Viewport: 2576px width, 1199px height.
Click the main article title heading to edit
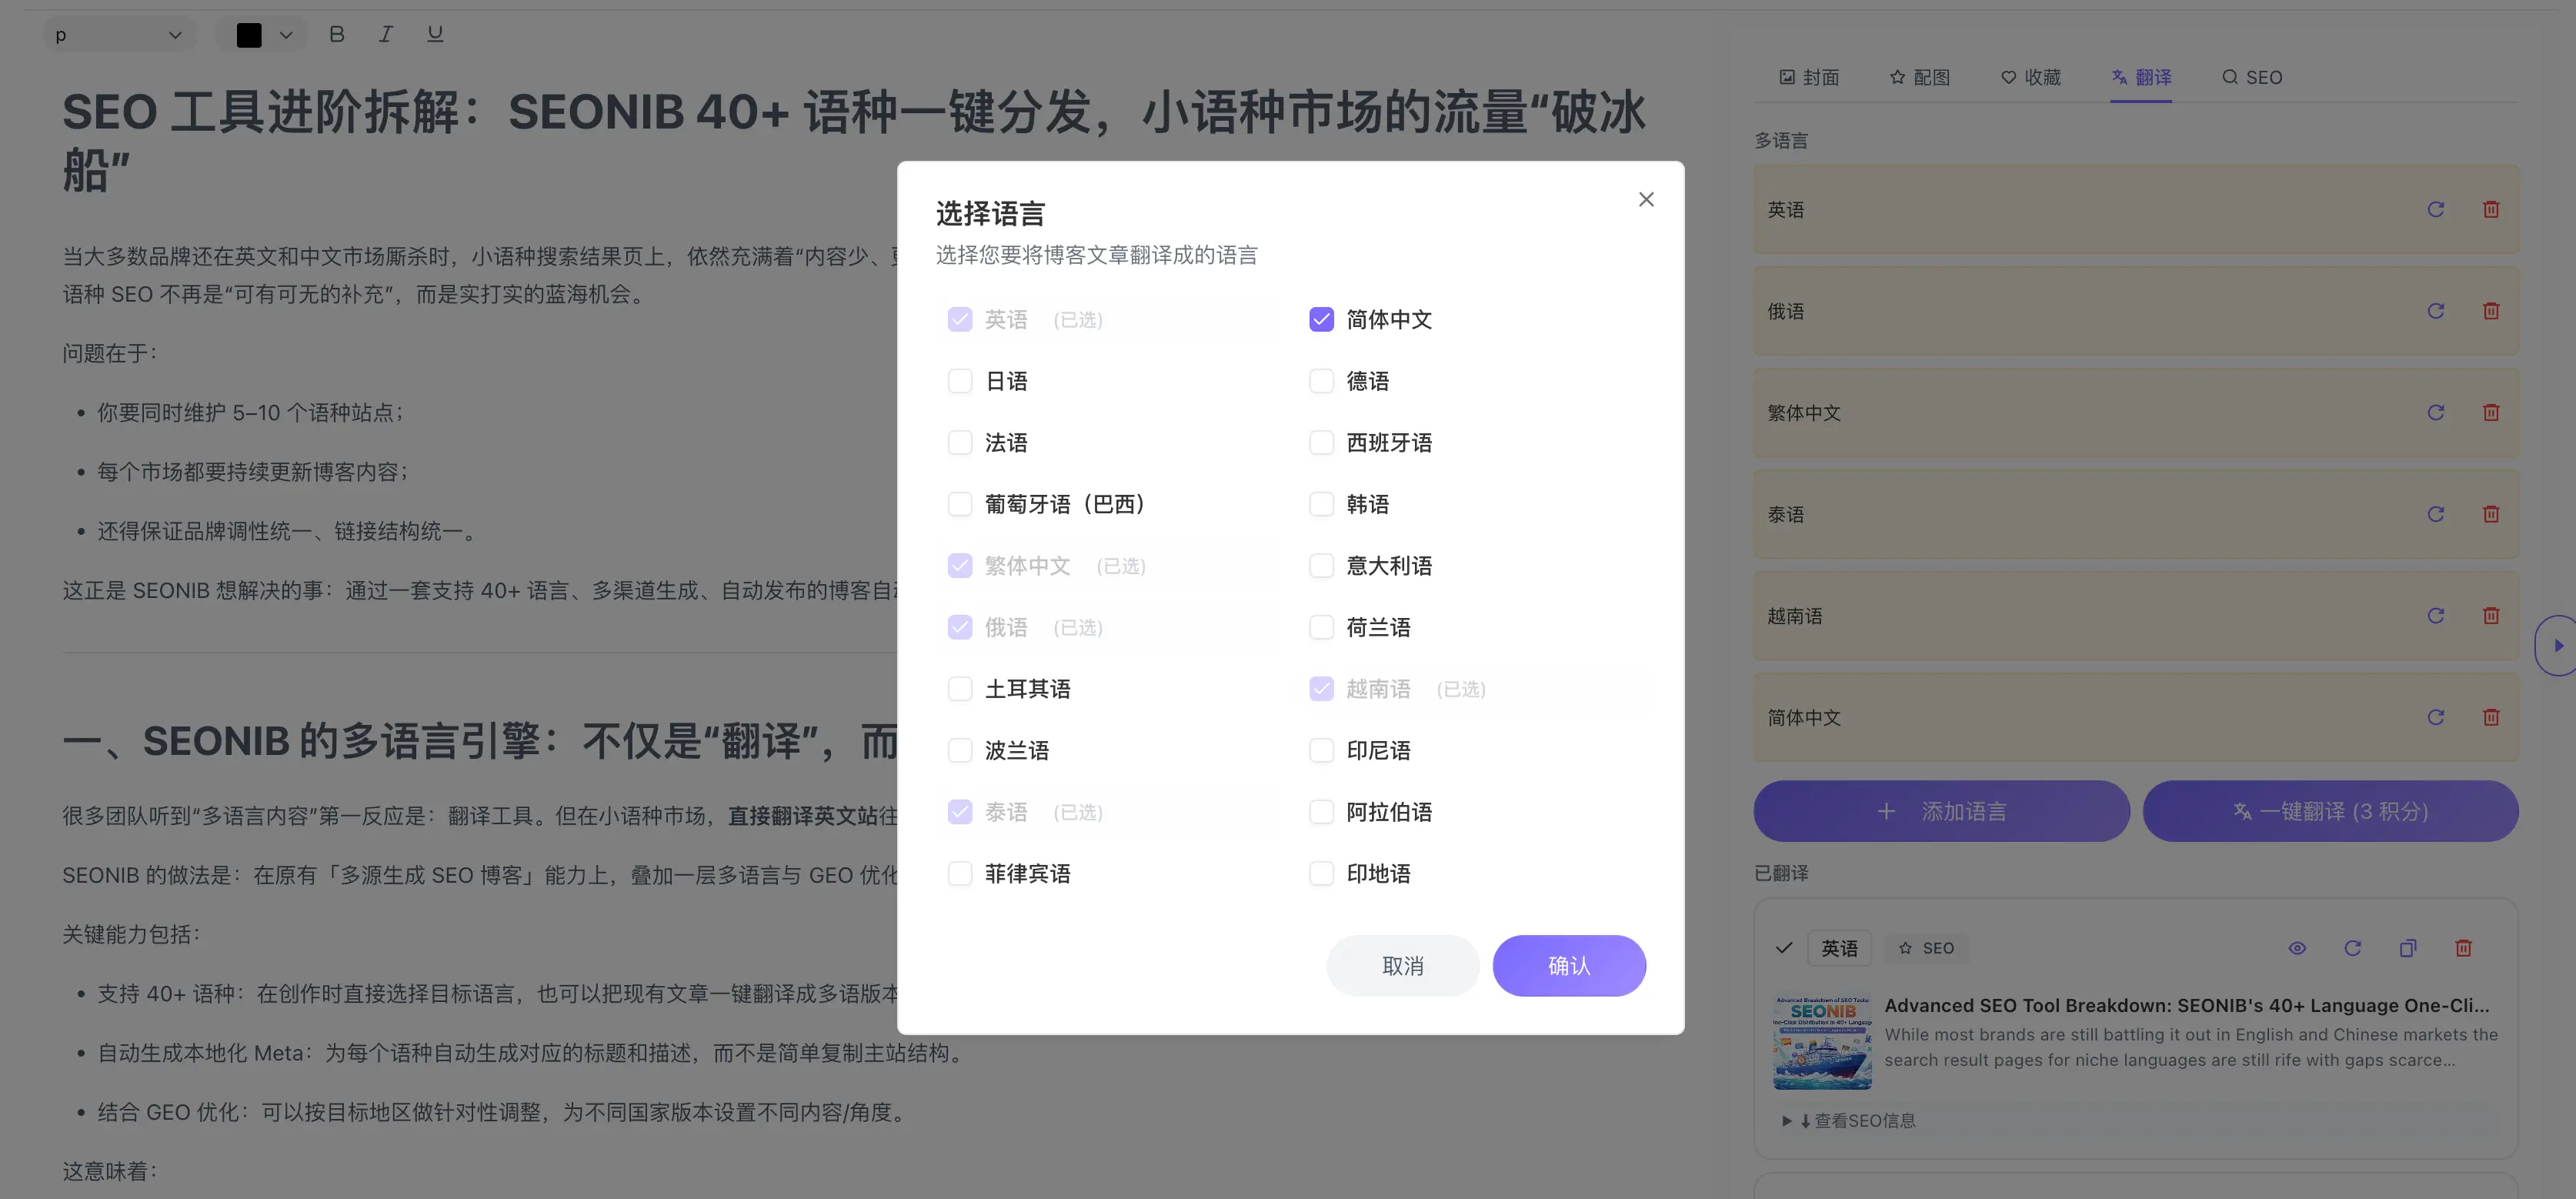point(855,140)
